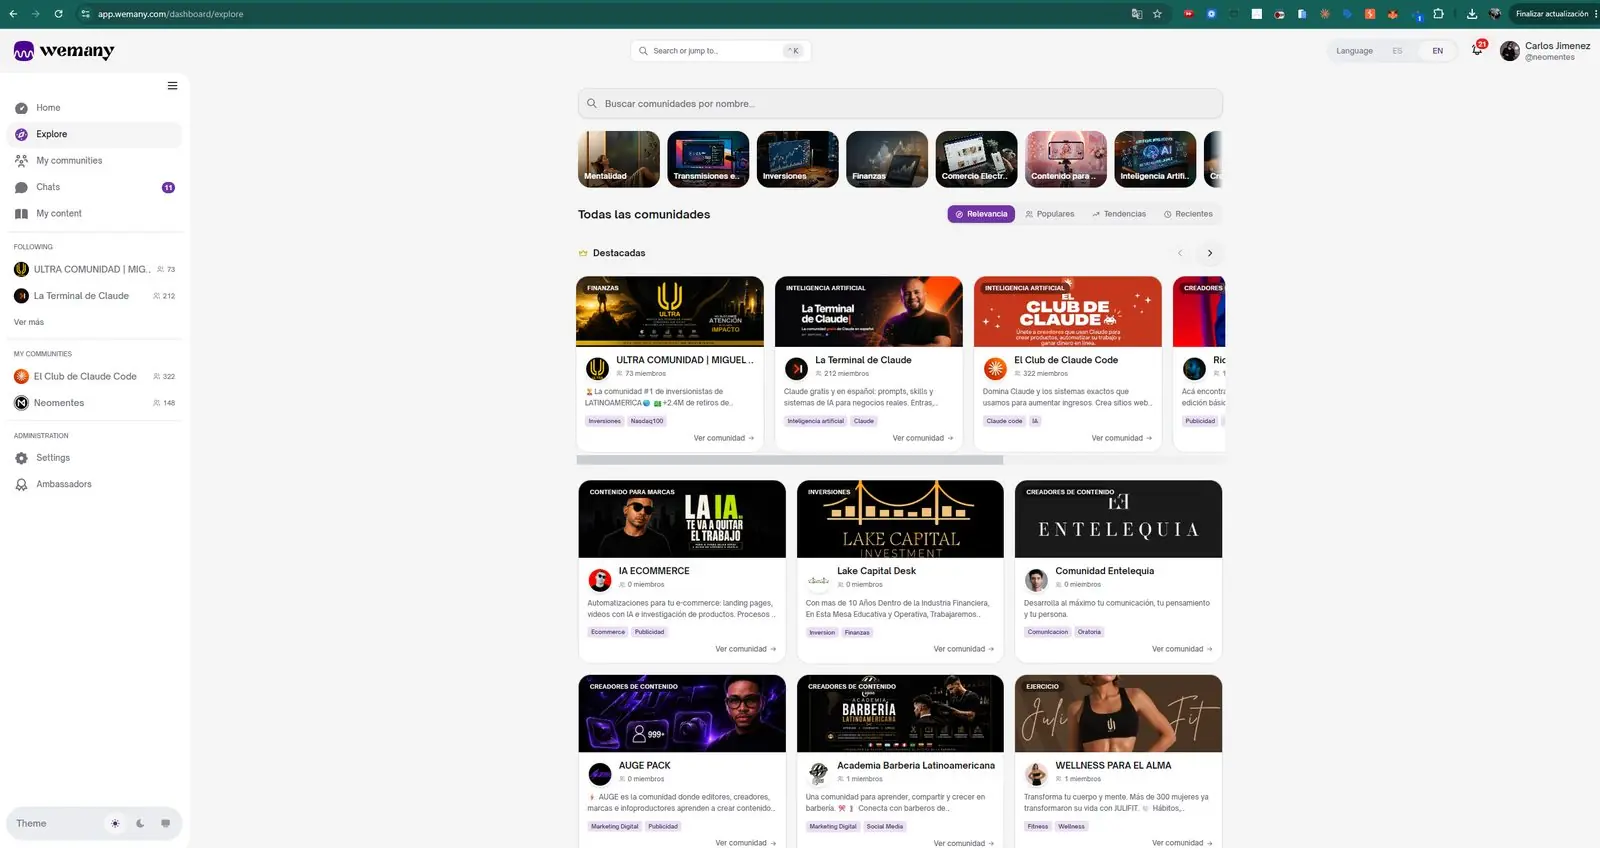Click the wemany logo

64,51
